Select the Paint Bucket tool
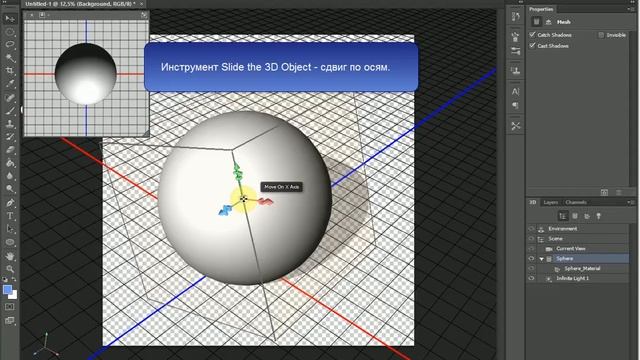 [10, 163]
